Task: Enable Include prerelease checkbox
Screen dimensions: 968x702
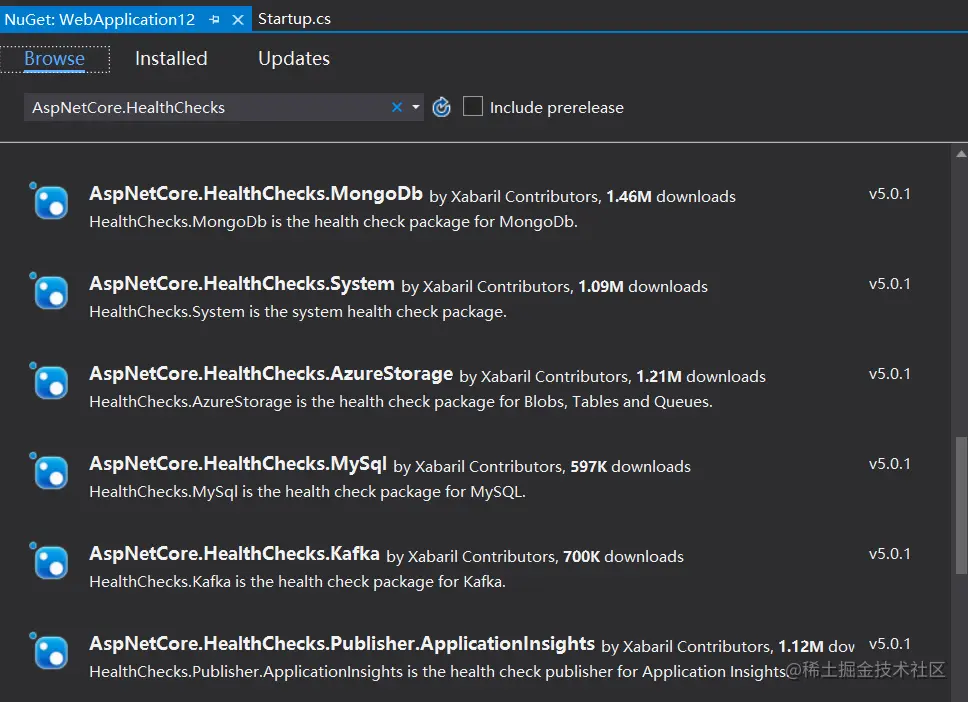Action: [x=473, y=106]
